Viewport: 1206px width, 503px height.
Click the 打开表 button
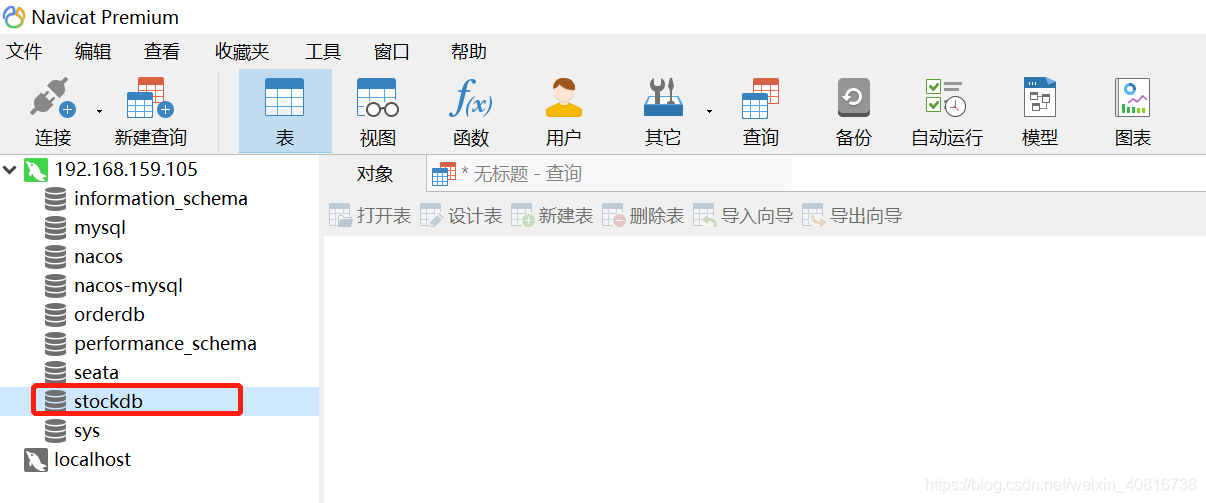click(371, 216)
